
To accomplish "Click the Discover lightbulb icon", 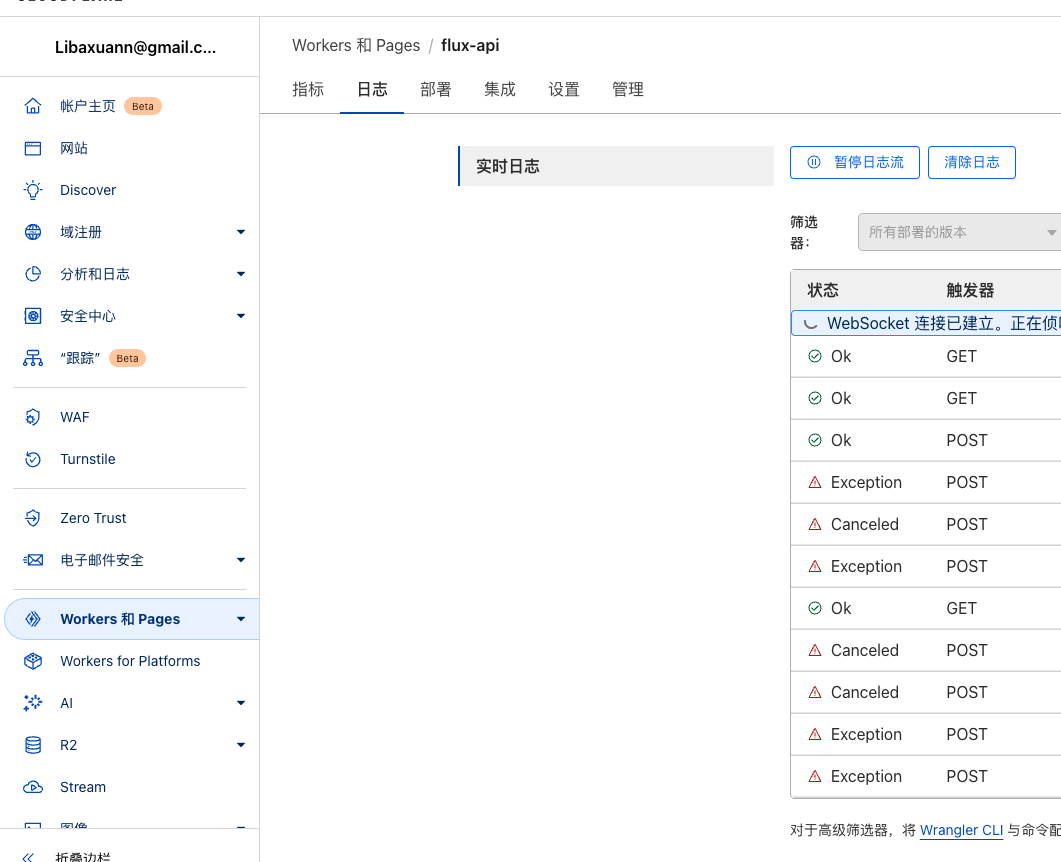I will coord(33,190).
